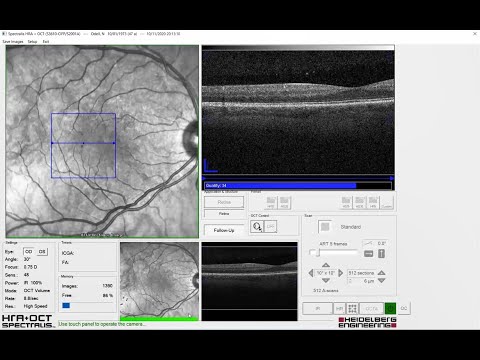Click the 'ICGA:' timer label

(x=68, y=253)
